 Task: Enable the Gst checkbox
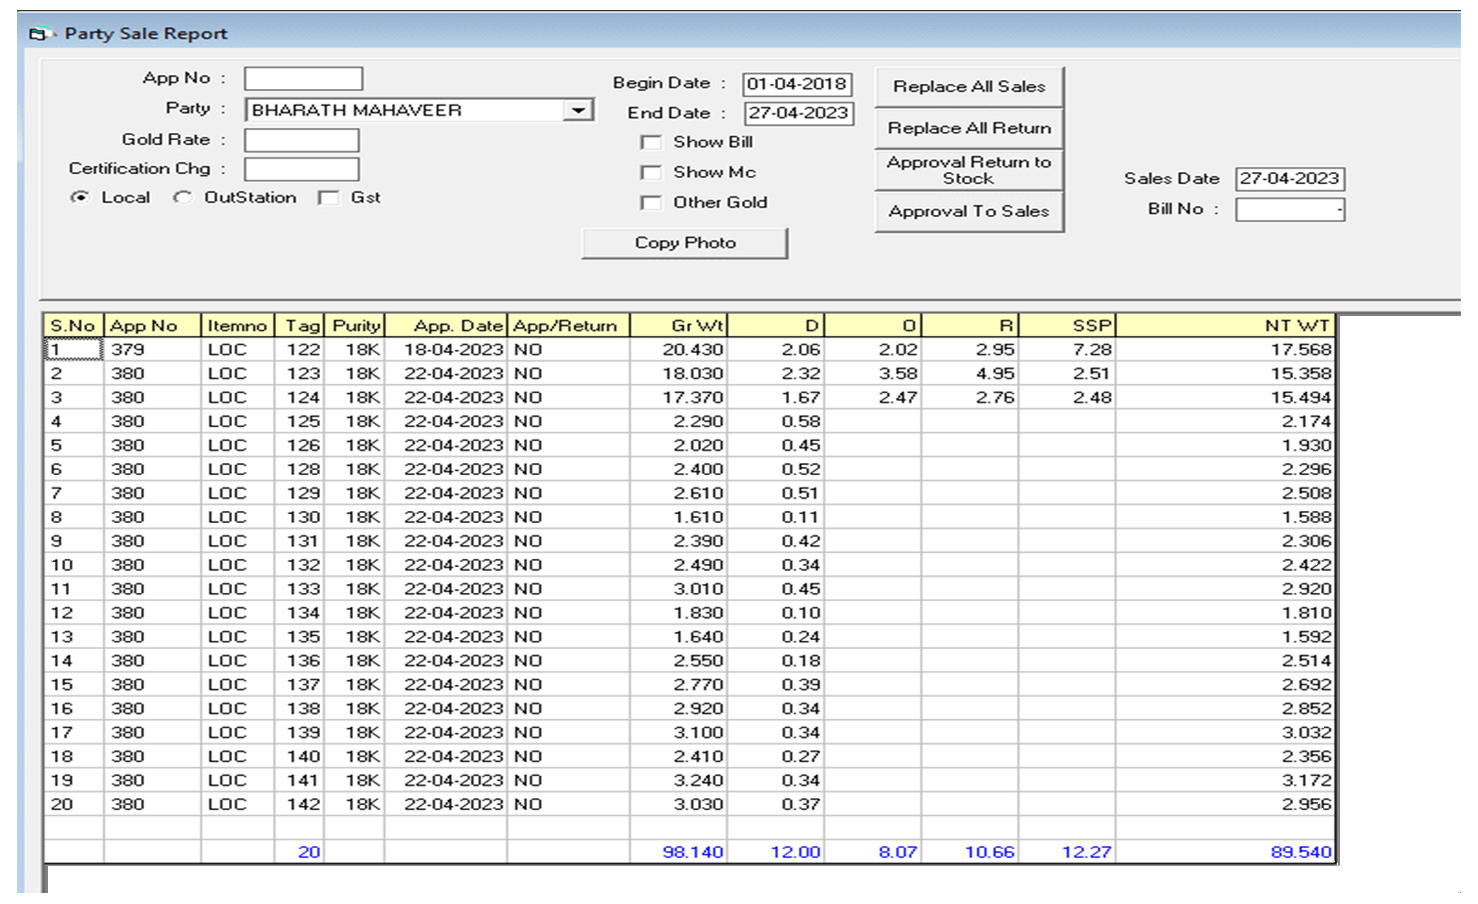click(328, 198)
